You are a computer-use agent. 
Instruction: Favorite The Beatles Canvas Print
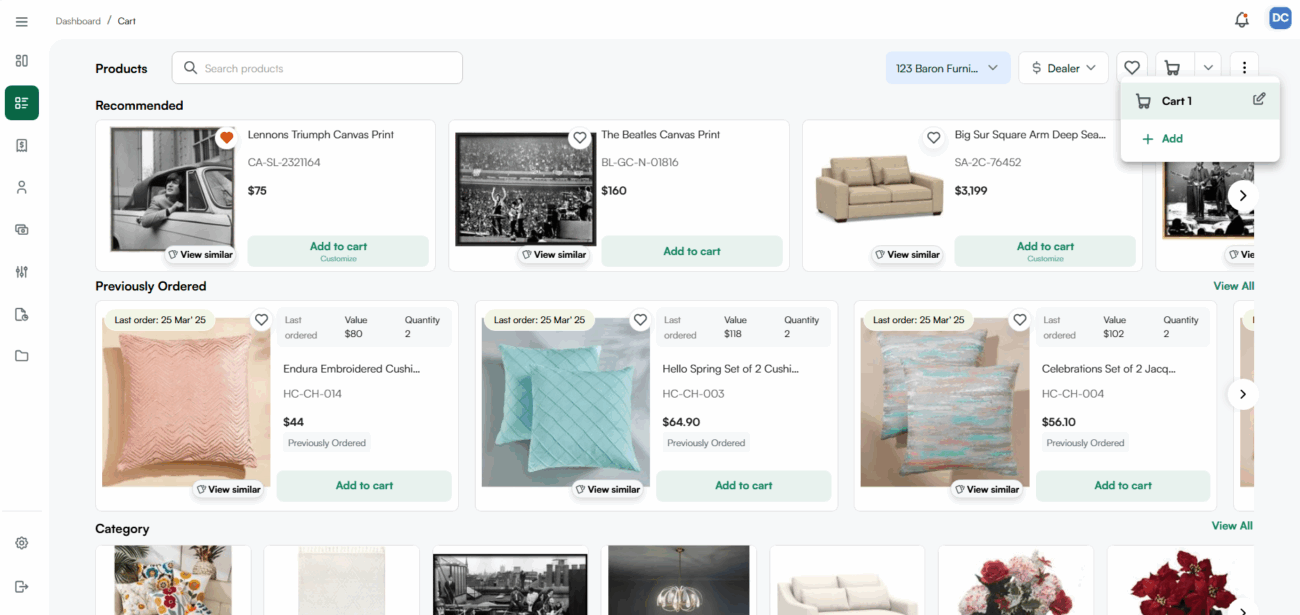580,138
